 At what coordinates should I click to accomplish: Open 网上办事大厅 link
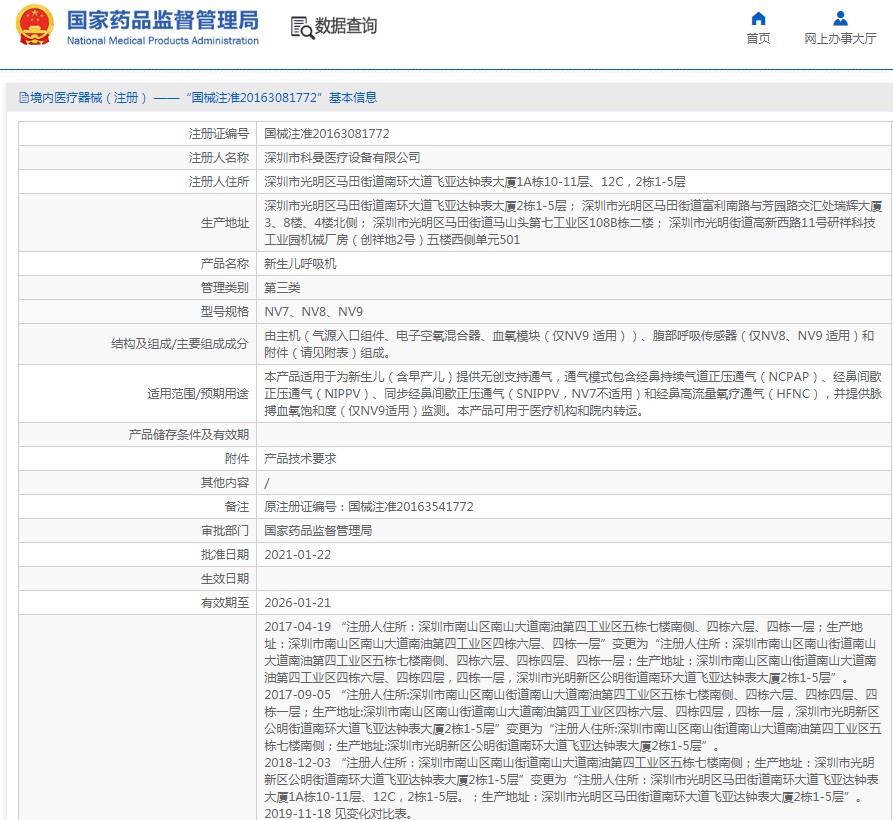pyautogui.click(x=840, y=38)
